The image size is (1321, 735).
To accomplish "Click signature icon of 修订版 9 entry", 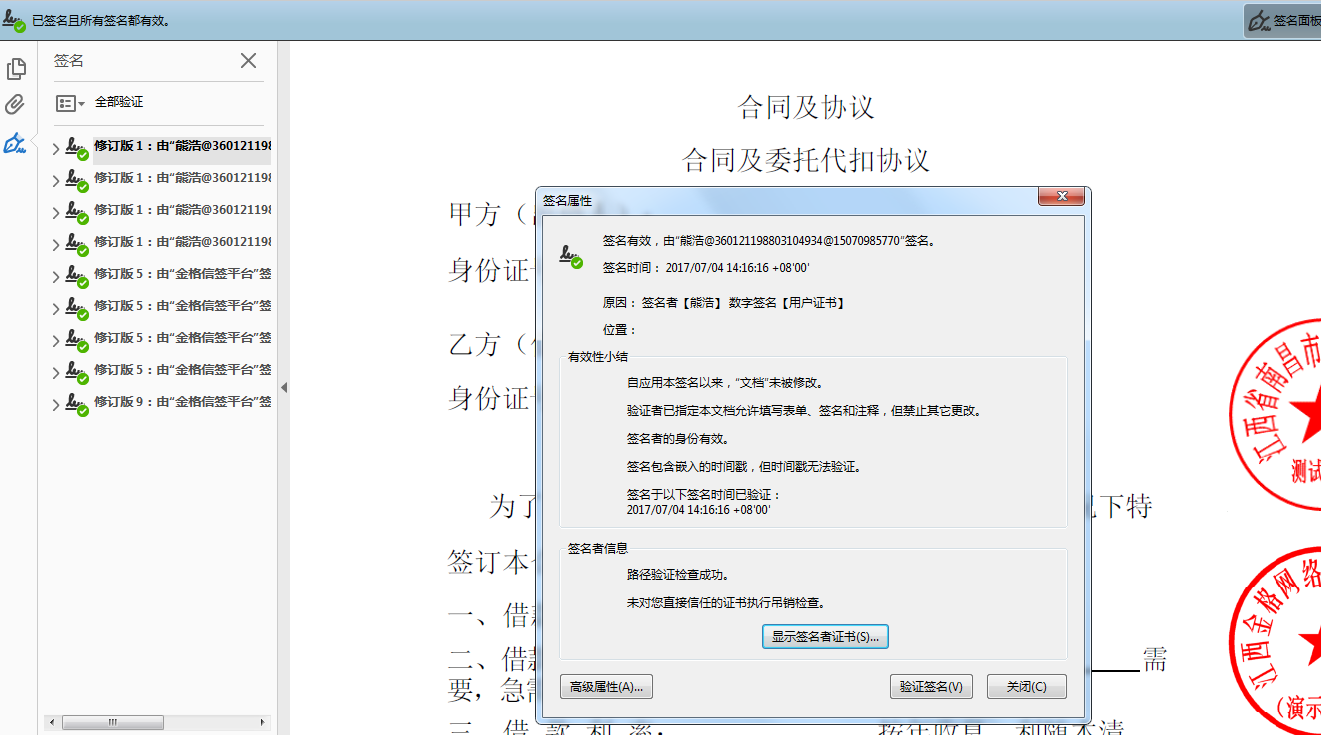I will click(77, 403).
